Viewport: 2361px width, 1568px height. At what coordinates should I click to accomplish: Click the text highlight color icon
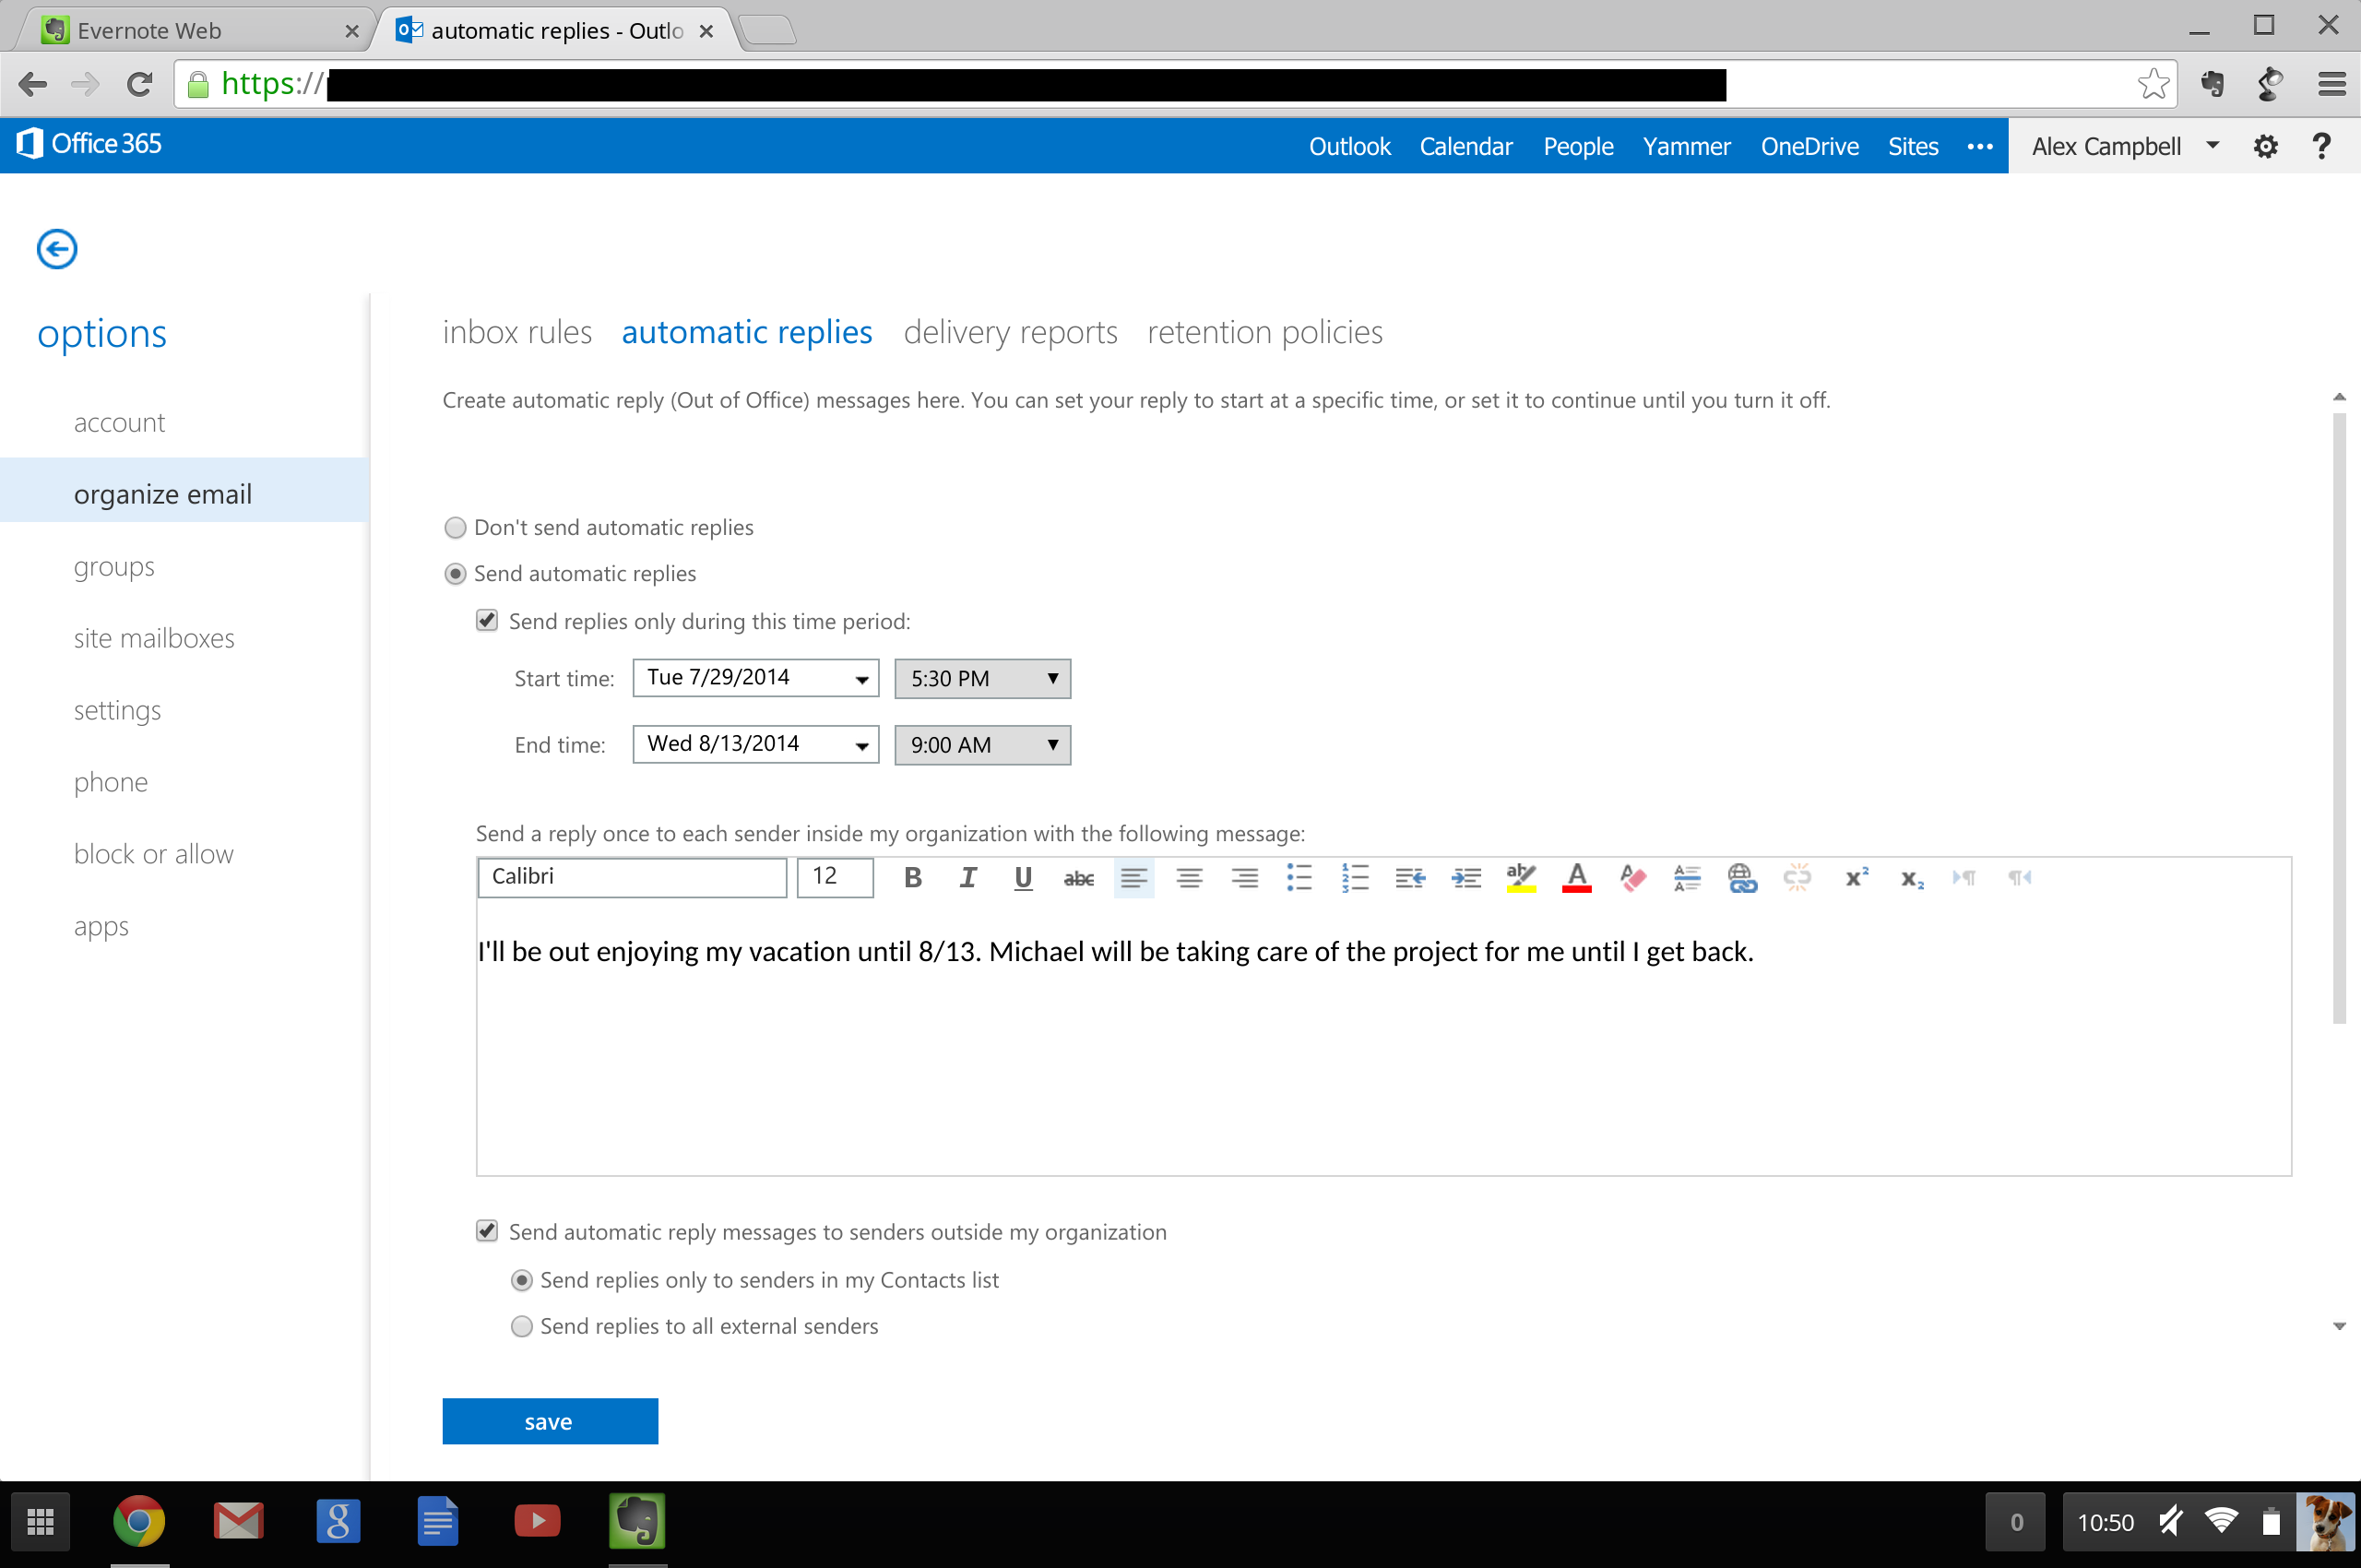click(1522, 878)
